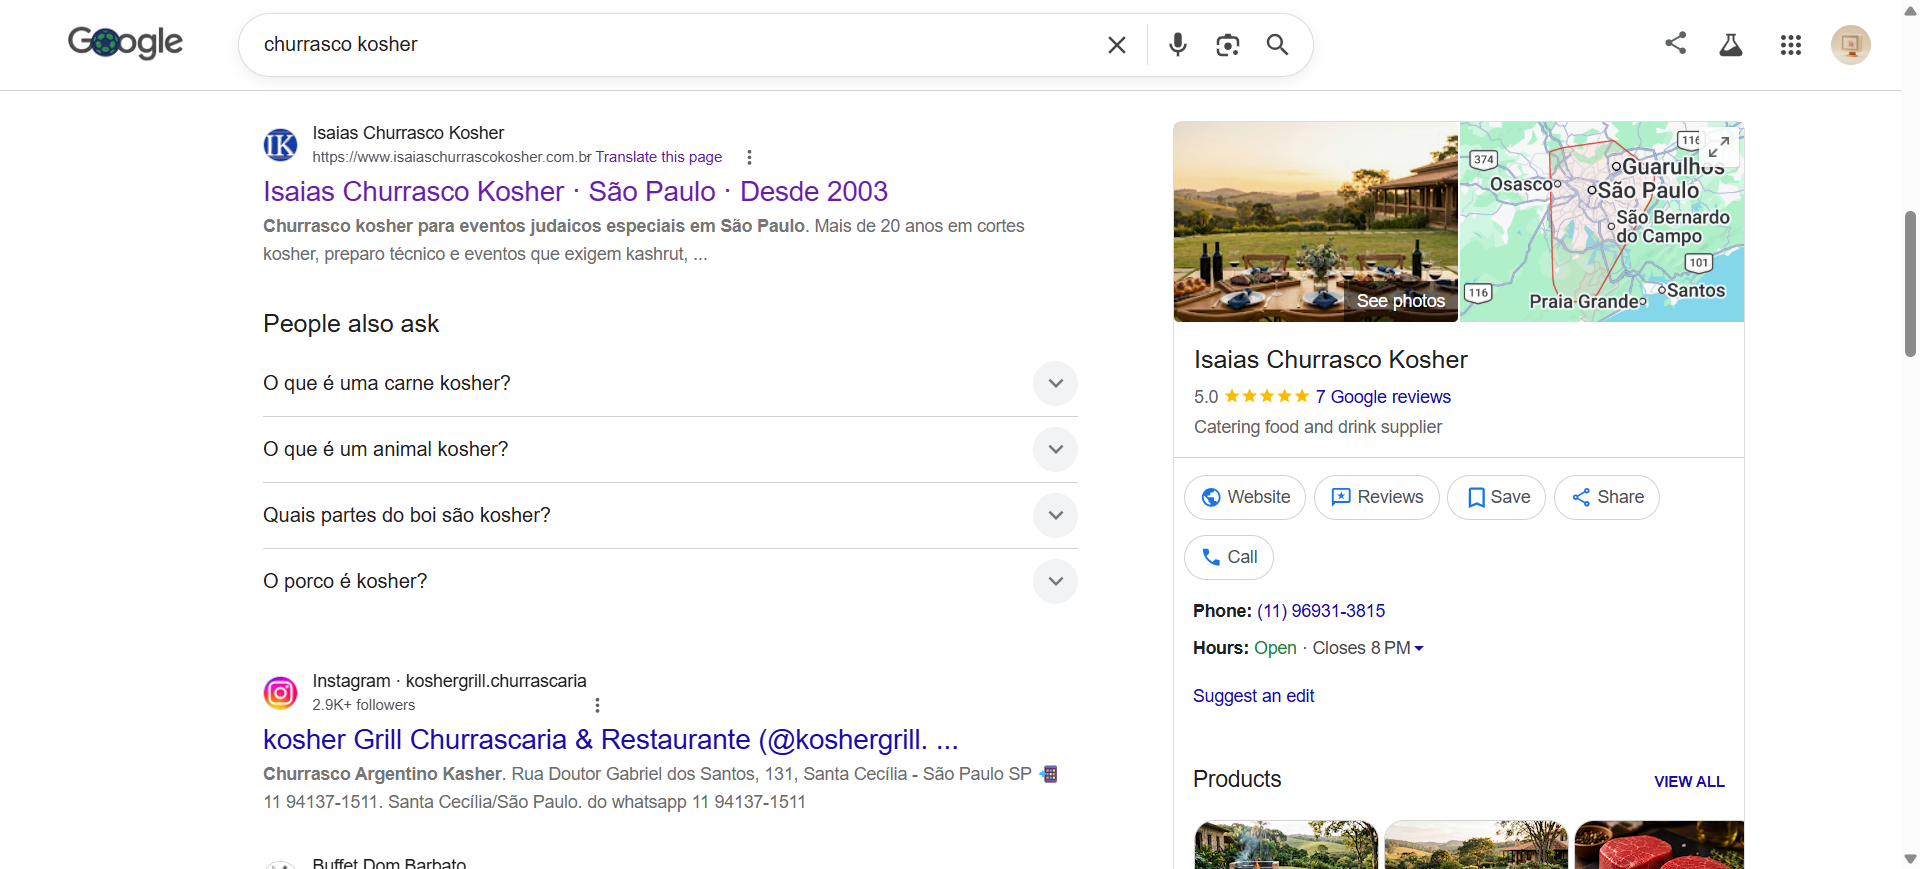Image resolution: width=1920 pixels, height=869 pixels.
Task: Click the 'Products' section heading
Action: [x=1237, y=779]
